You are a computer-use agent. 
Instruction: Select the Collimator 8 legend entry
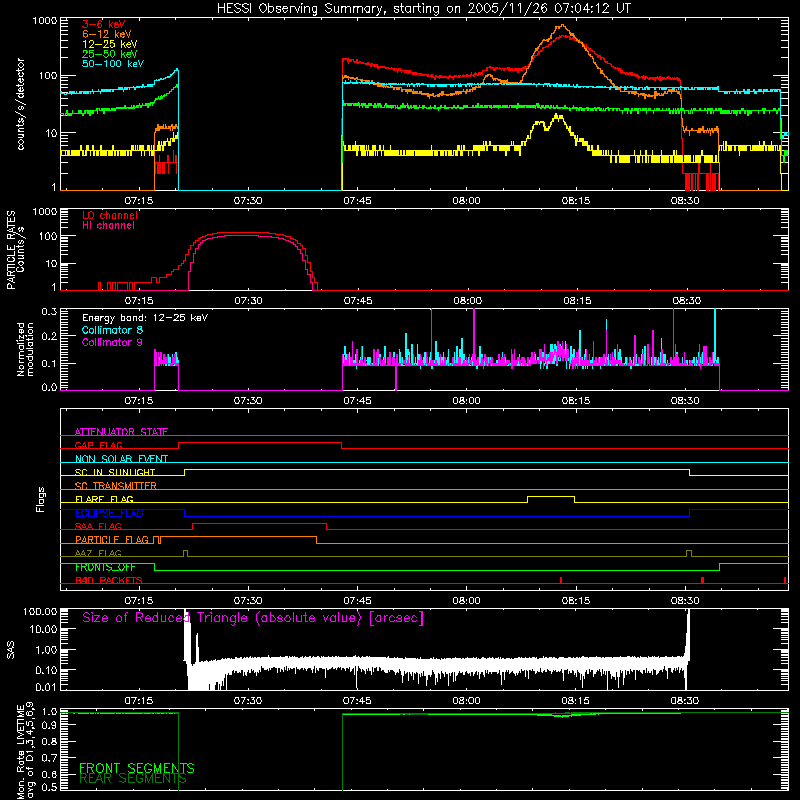click(112, 330)
